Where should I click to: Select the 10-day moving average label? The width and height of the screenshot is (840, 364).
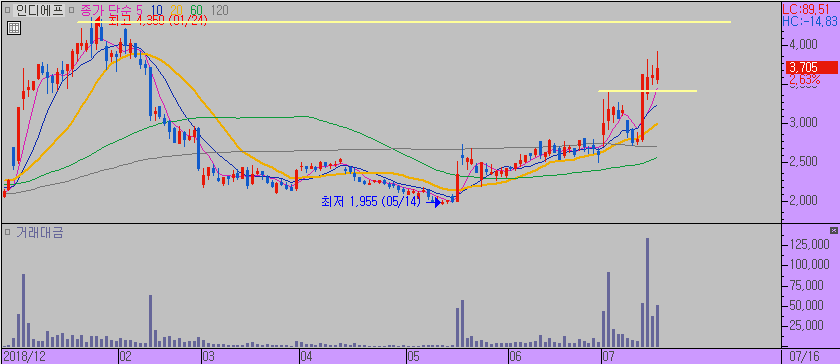point(158,10)
